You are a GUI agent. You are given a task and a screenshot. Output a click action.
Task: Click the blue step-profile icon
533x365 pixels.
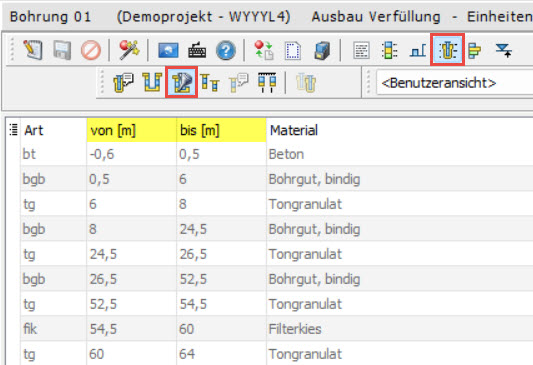click(418, 51)
